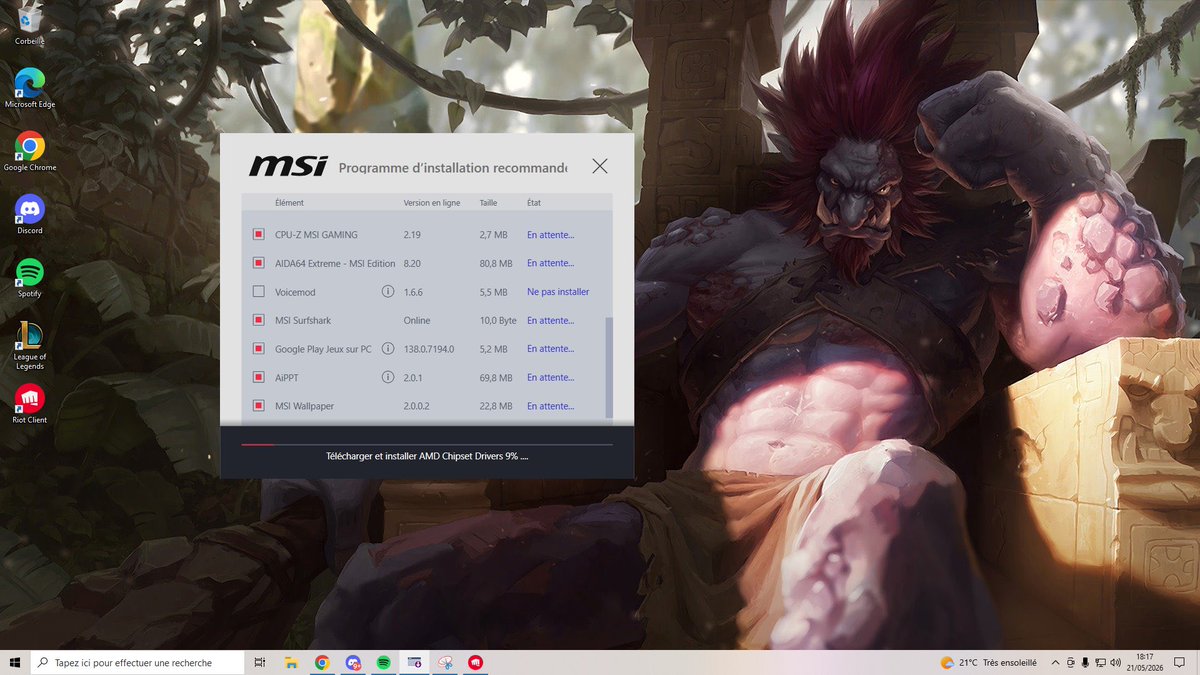This screenshot has height=675, width=1200.
Task: Click size '69,8 MB'
Action: (x=496, y=377)
